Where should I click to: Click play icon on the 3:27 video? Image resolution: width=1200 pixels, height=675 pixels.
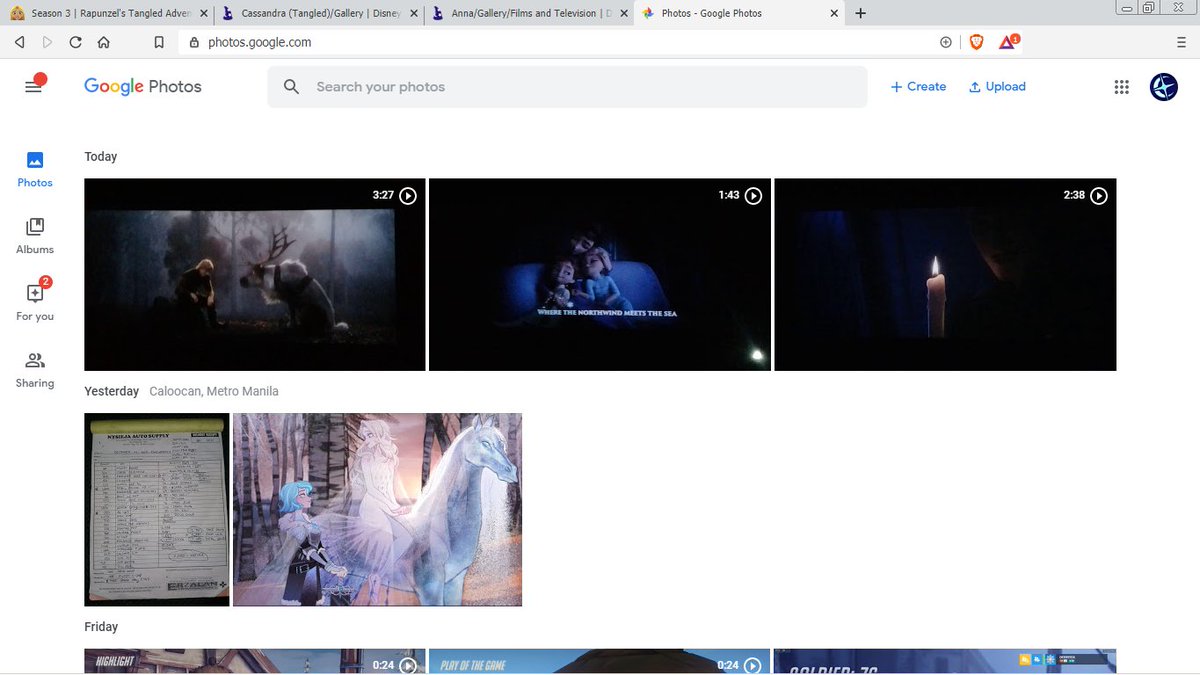[x=408, y=196]
